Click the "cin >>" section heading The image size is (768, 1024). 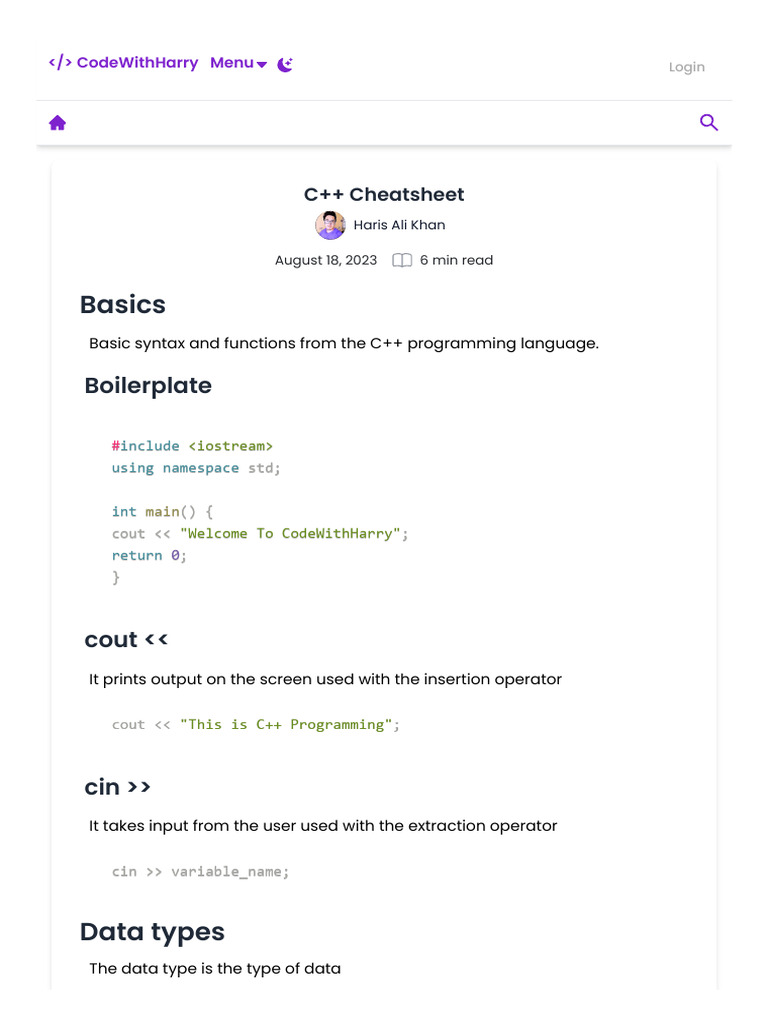point(118,787)
